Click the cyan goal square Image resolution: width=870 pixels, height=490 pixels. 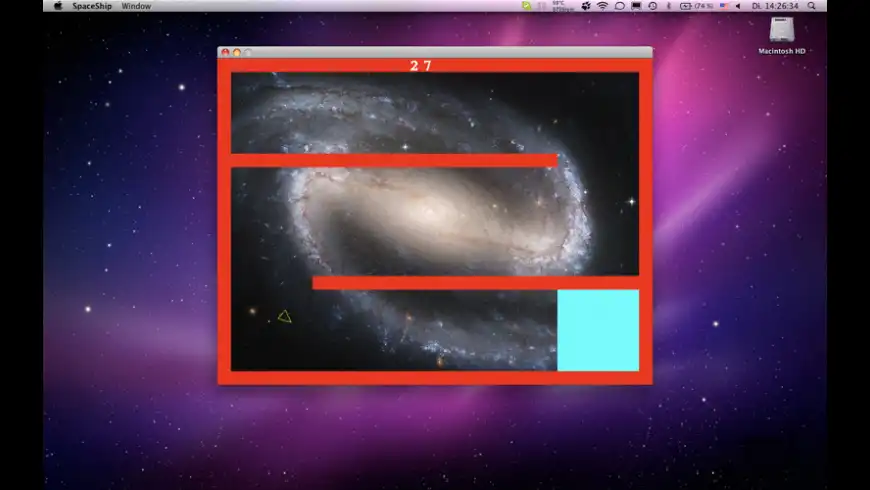598,330
